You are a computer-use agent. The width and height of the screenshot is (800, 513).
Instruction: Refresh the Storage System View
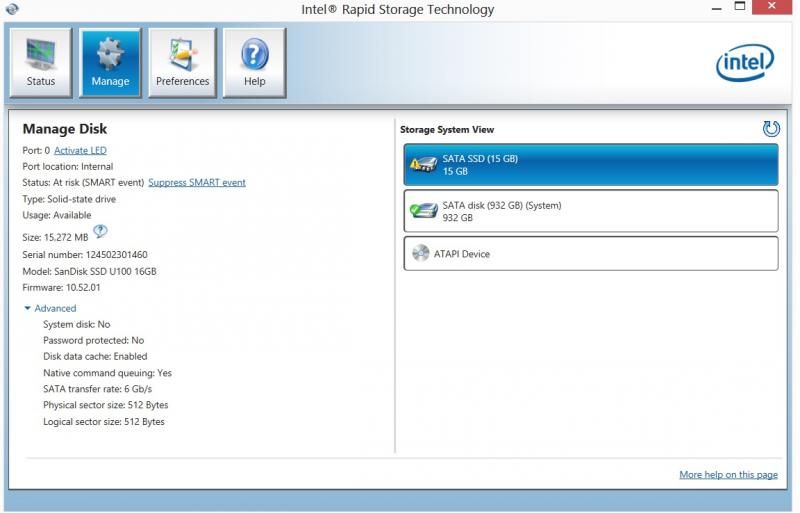click(771, 129)
